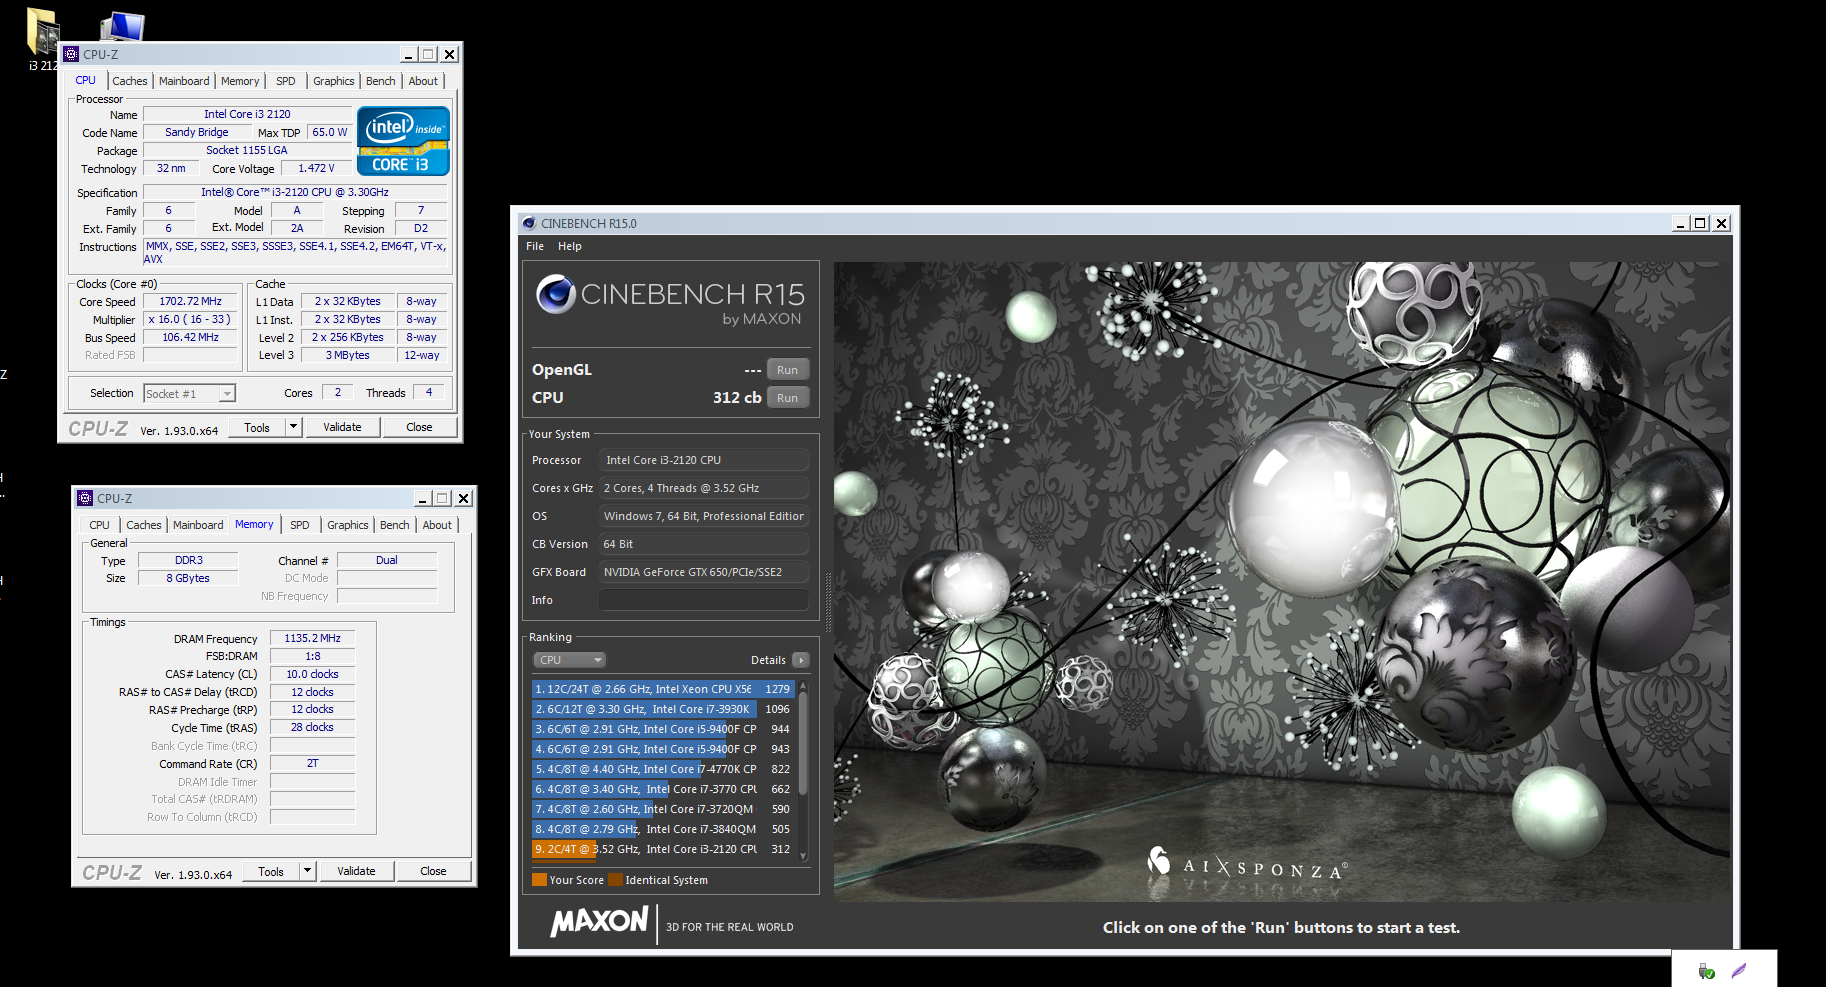Select ranking row i7-4770K score 822

664,769
